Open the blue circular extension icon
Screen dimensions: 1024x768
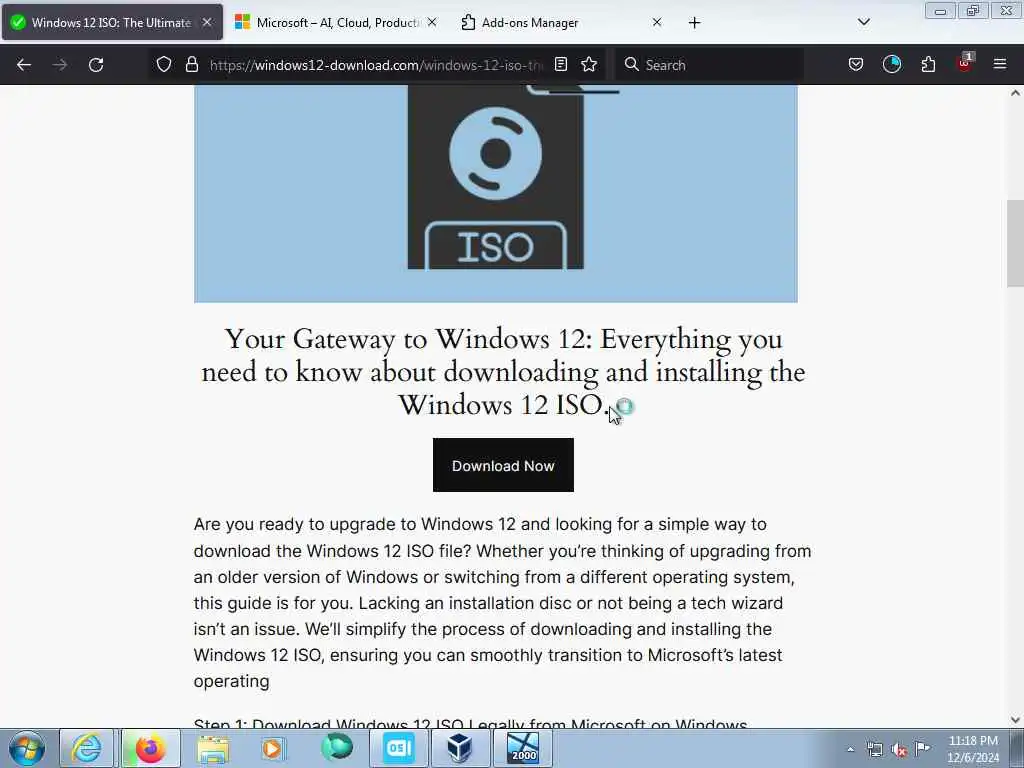(892, 65)
